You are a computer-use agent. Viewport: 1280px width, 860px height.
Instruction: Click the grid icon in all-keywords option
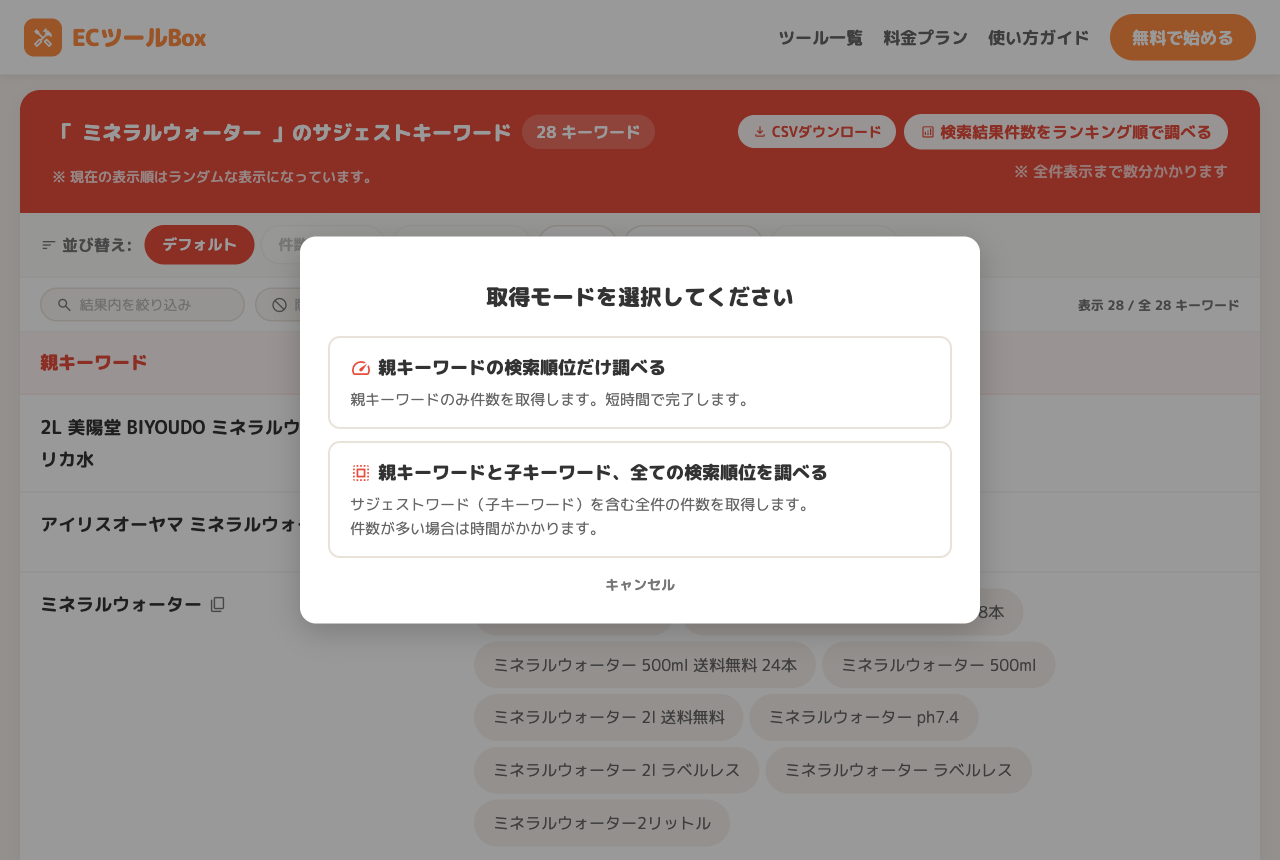(361, 473)
